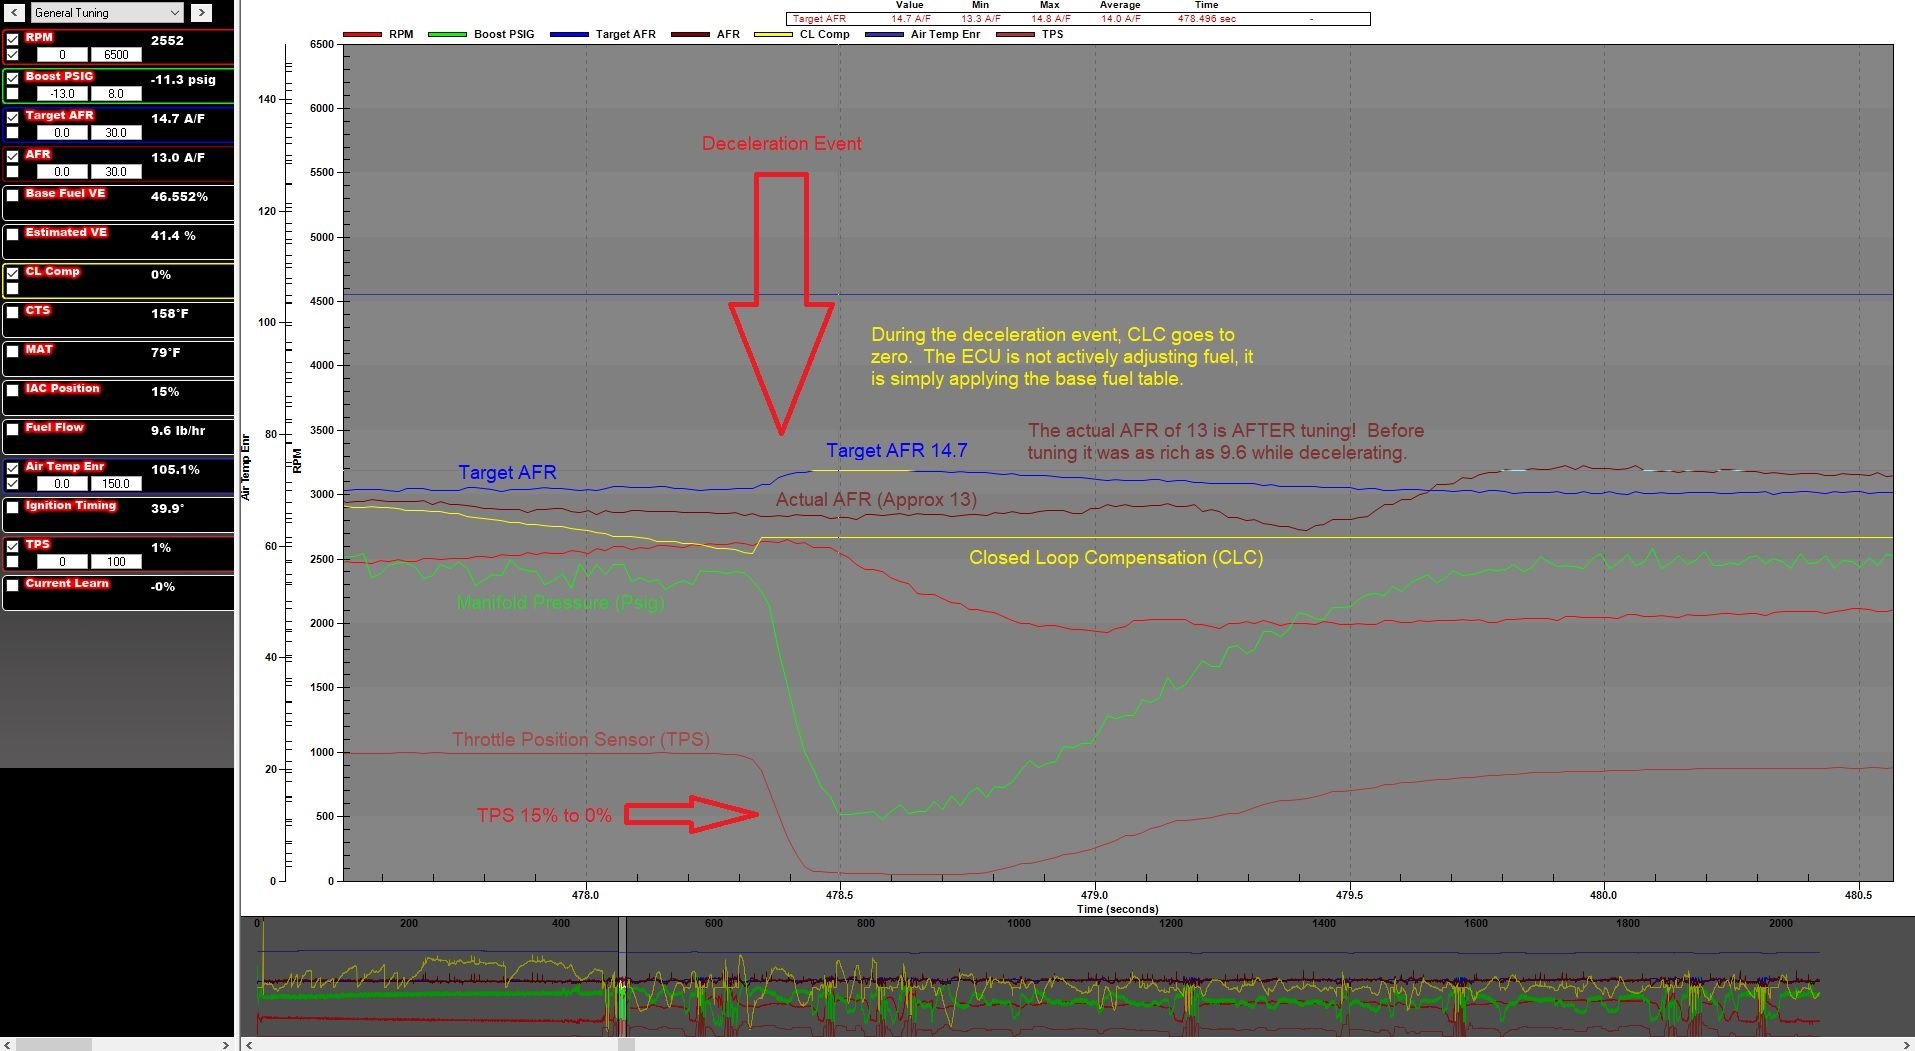Image resolution: width=1915 pixels, height=1051 pixels.
Task: Click the bottom timeline scrollbar thumb
Action: [626, 1044]
